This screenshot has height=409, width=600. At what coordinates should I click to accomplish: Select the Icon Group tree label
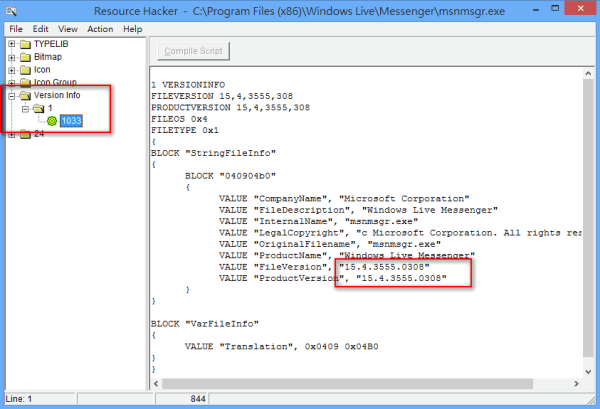tap(55, 82)
